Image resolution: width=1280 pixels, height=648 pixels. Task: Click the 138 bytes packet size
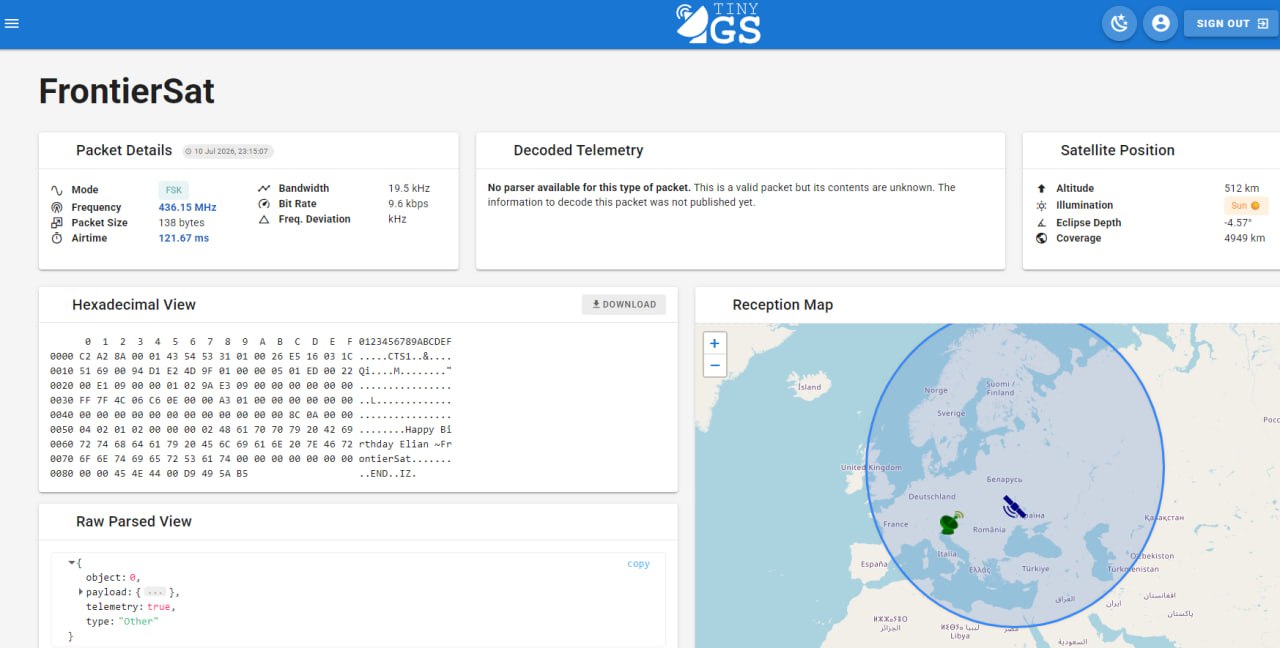pos(181,223)
